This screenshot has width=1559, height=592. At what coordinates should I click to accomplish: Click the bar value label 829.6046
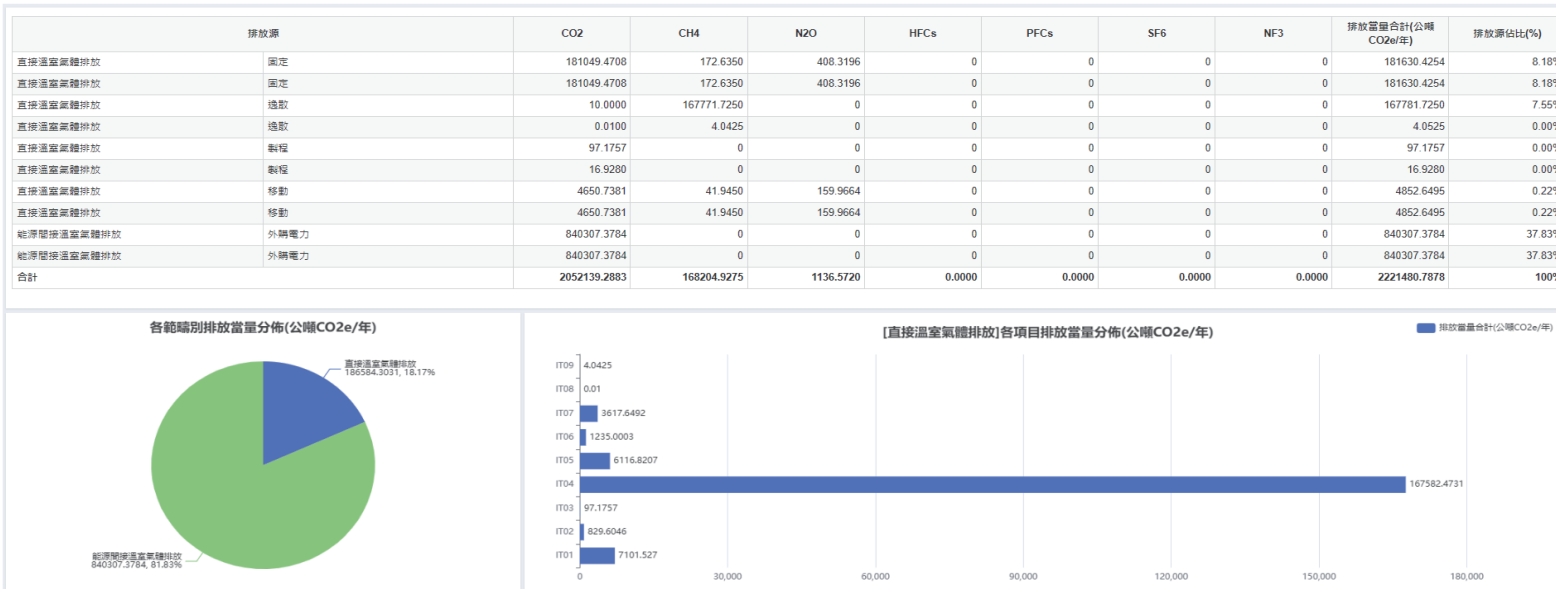pyautogui.click(x=608, y=531)
